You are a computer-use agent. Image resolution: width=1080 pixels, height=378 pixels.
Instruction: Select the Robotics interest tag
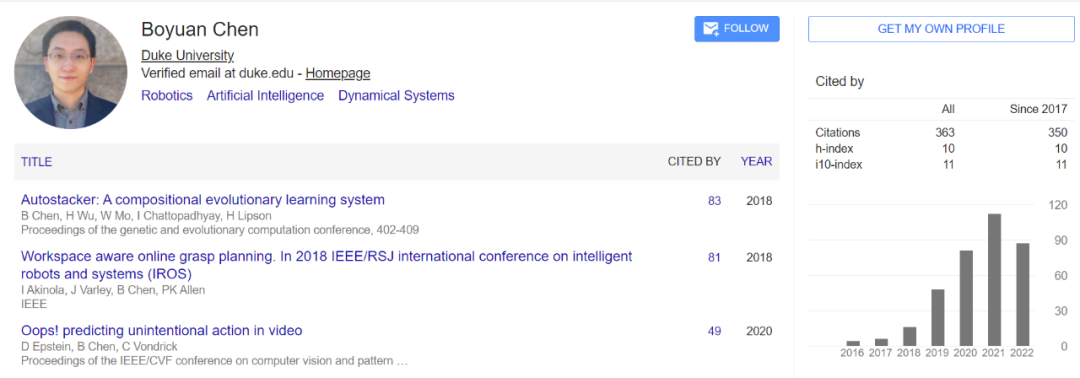167,96
